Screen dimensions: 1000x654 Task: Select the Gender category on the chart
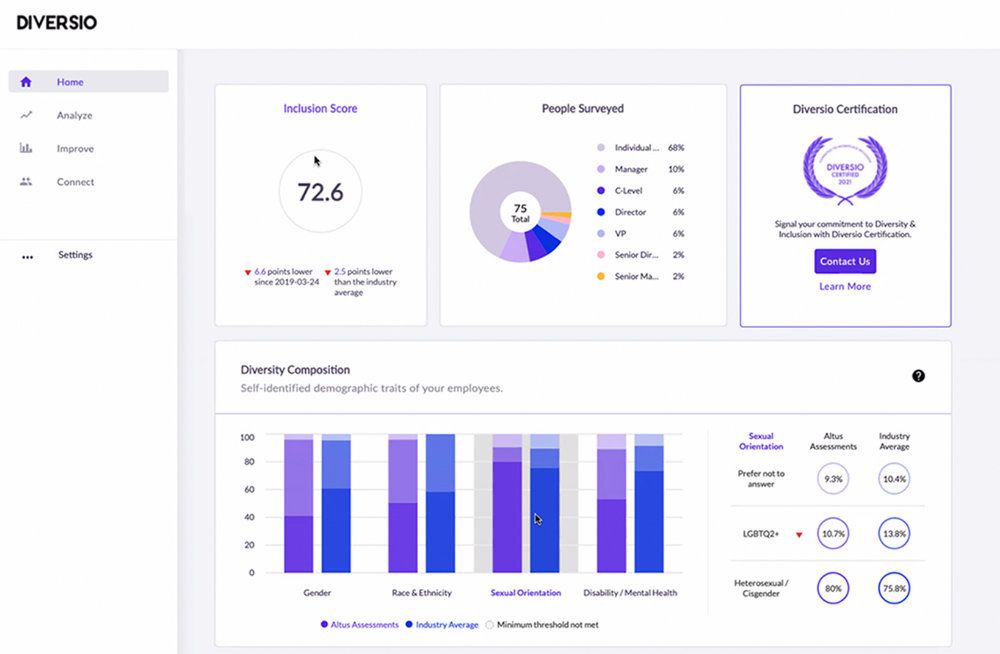point(317,593)
